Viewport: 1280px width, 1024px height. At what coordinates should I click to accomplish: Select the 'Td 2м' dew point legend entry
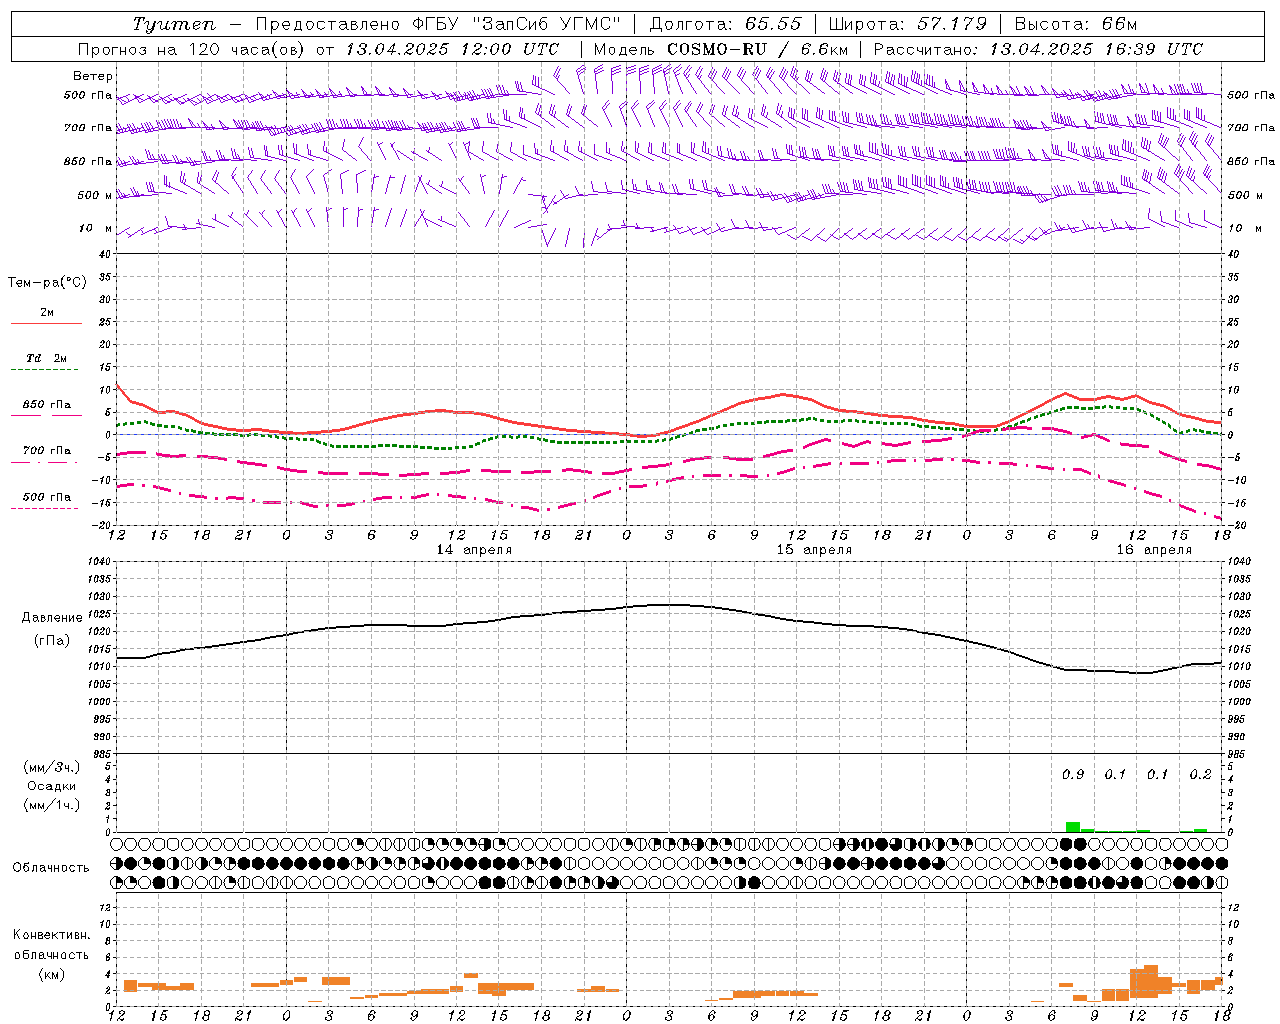tap(46, 358)
